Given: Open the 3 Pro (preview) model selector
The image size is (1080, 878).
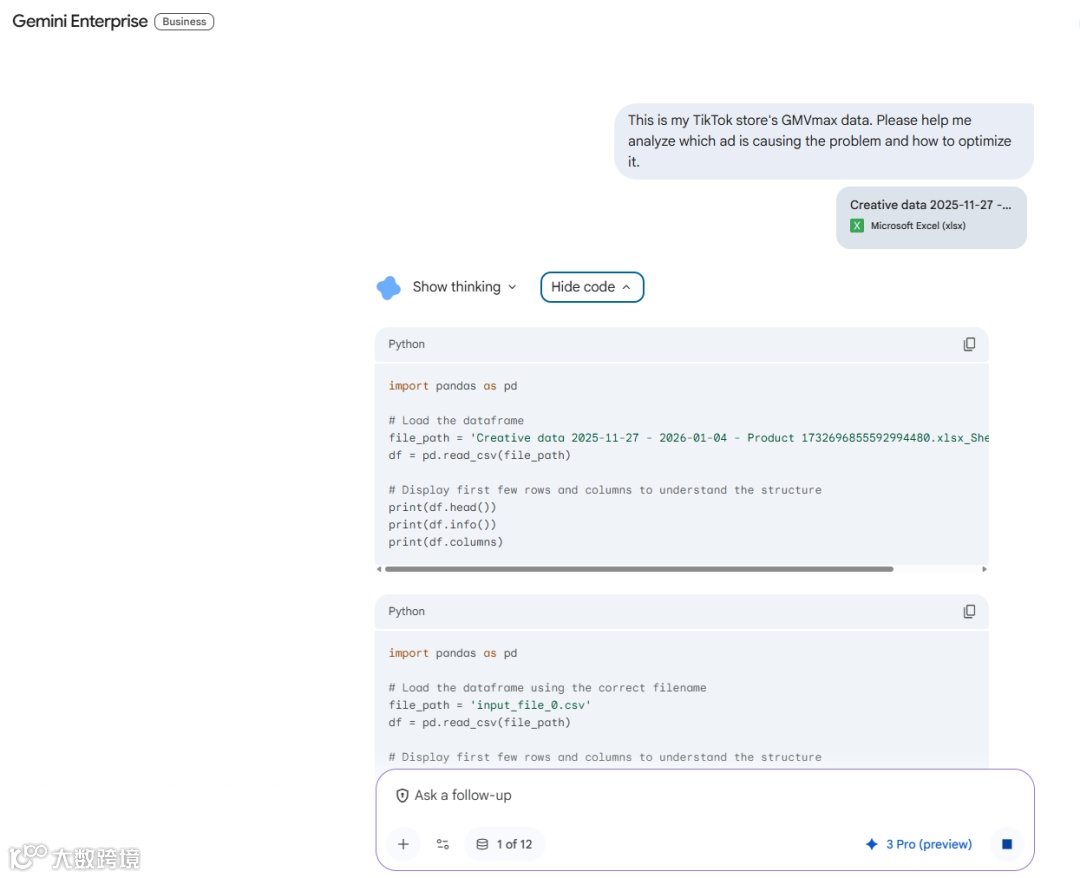Looking at the screenshot, I should tap(919, 844).
